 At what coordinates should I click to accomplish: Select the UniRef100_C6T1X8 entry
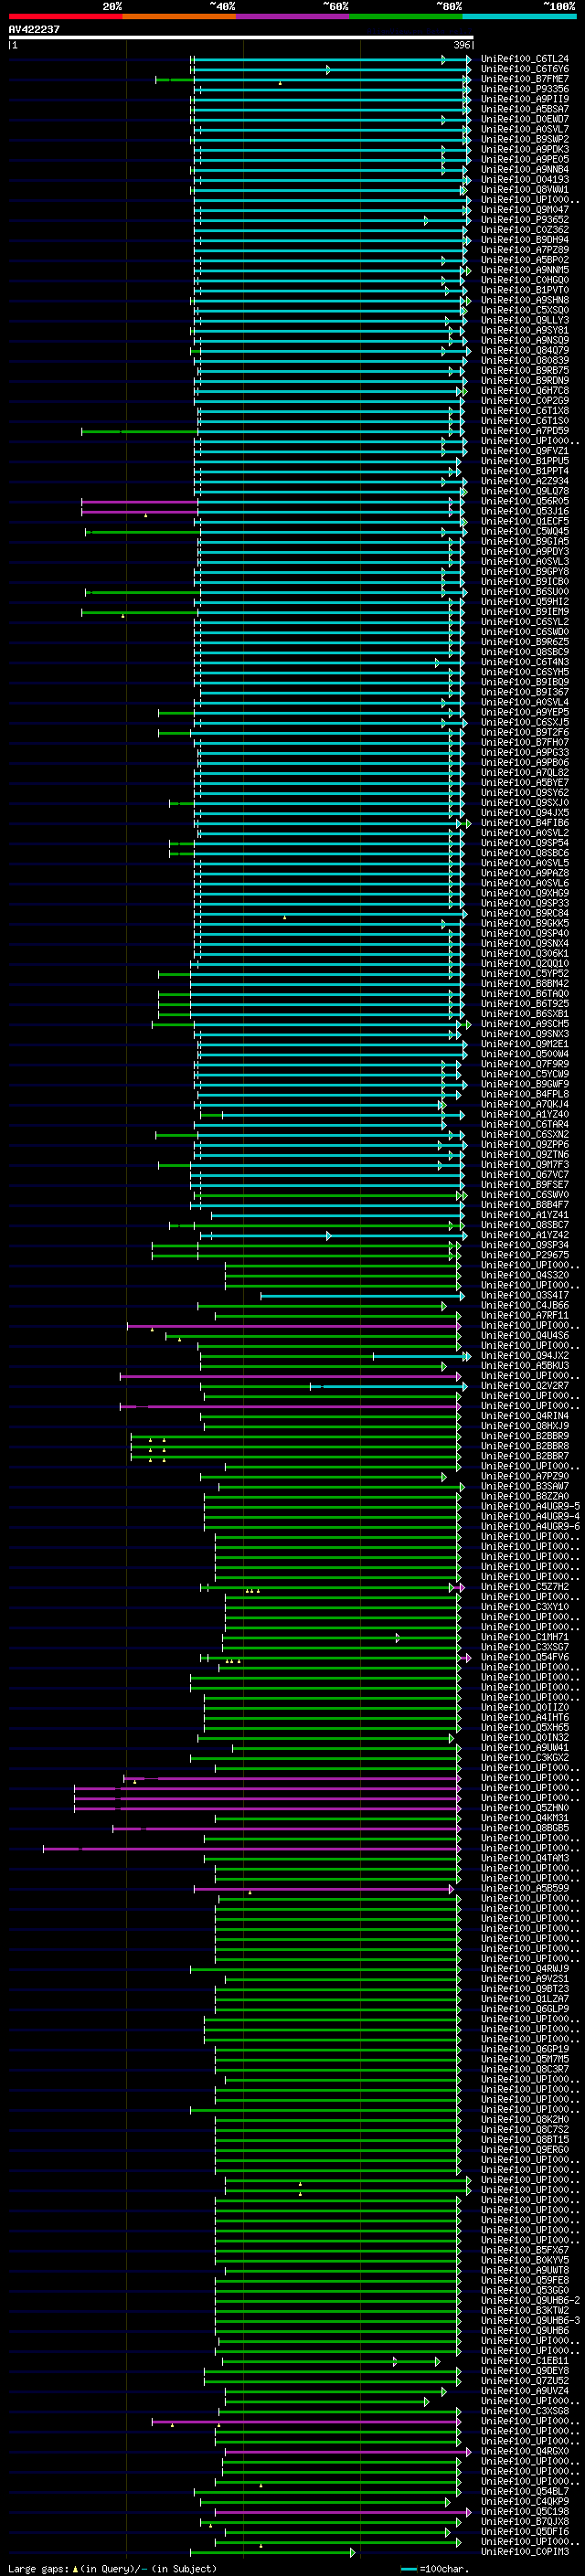tap(524, 411)
